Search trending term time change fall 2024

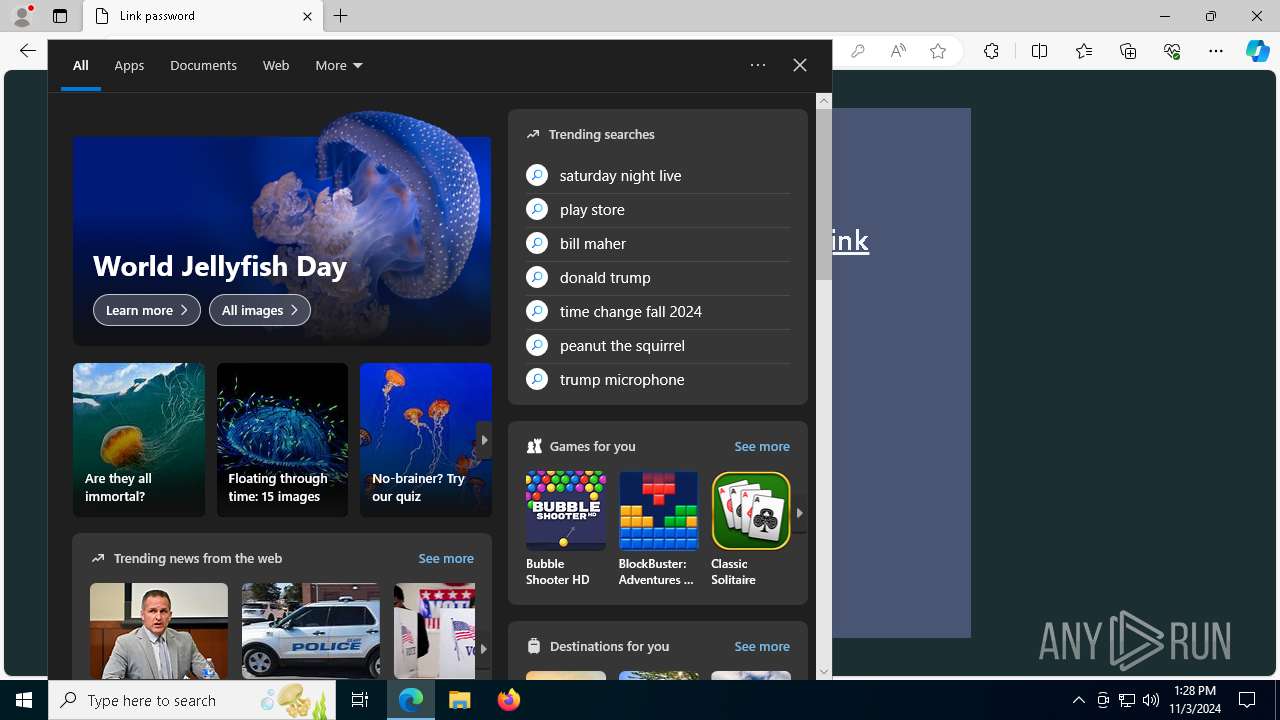[658, 311]
